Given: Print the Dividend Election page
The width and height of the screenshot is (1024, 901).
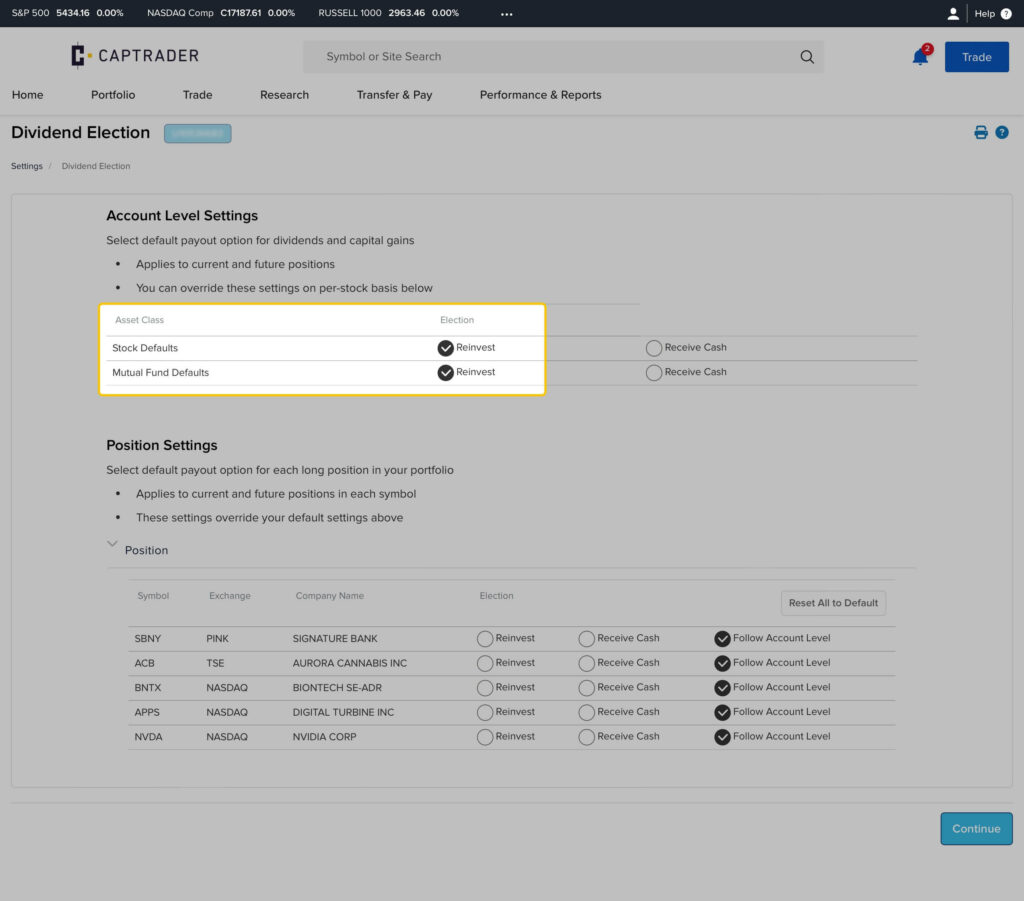Looking at the screenshot, I should tap(981, 133).
